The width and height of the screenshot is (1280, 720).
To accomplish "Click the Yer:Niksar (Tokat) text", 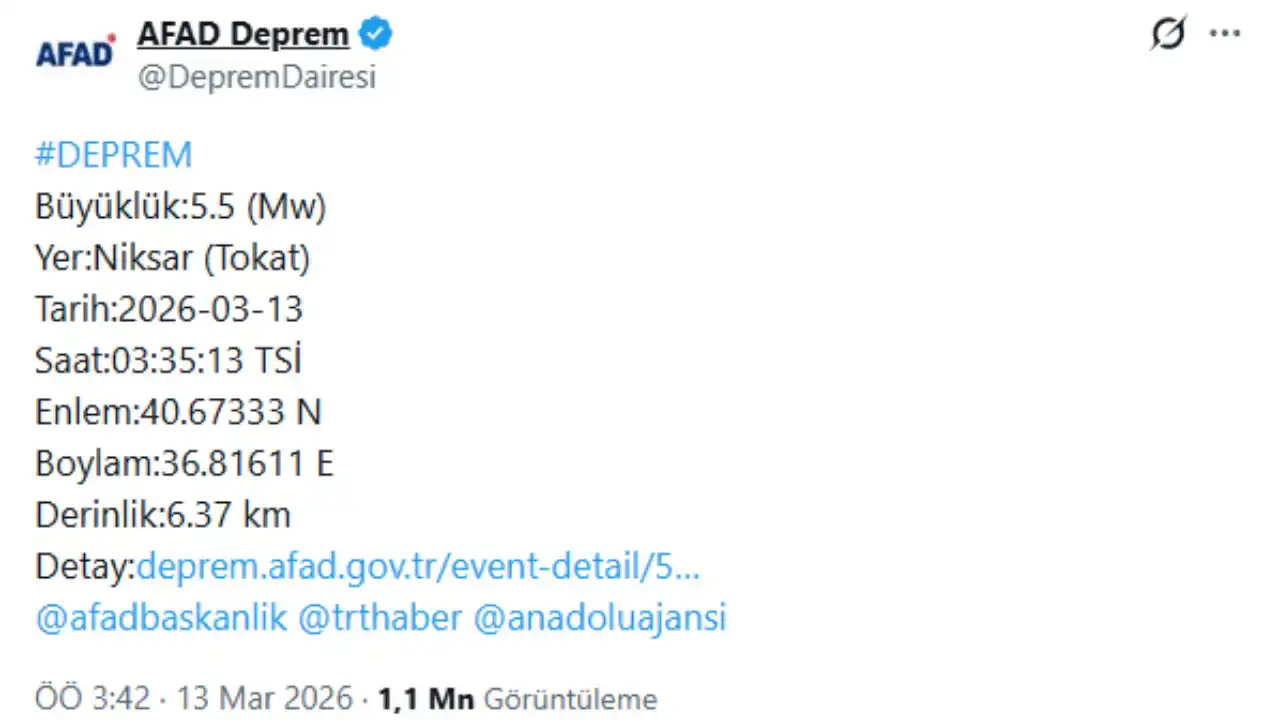I will pos(173,259).
